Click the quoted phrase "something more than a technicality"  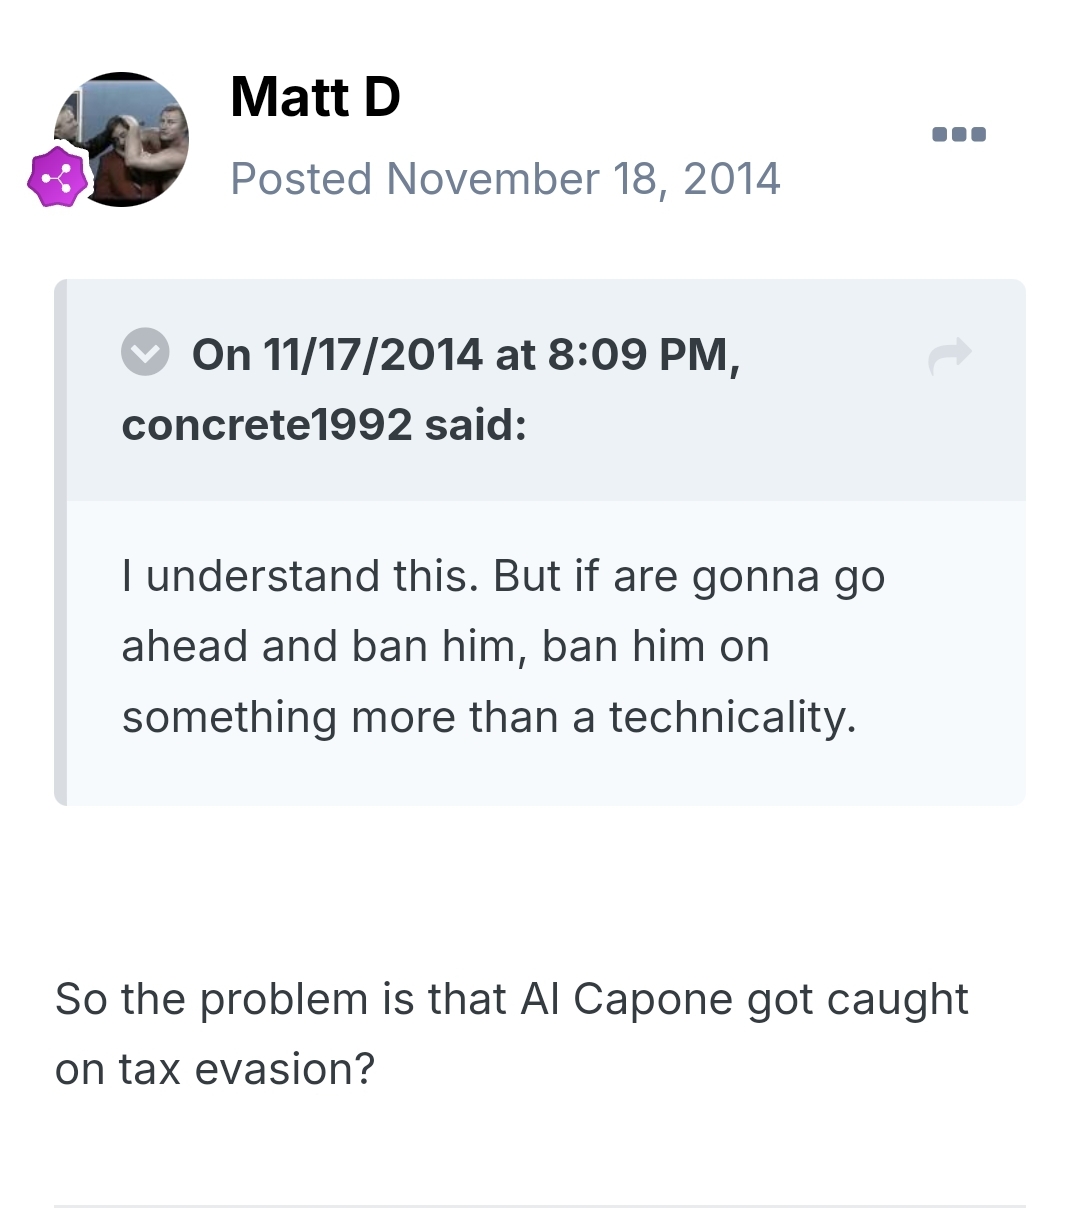(x=489, y=717)
